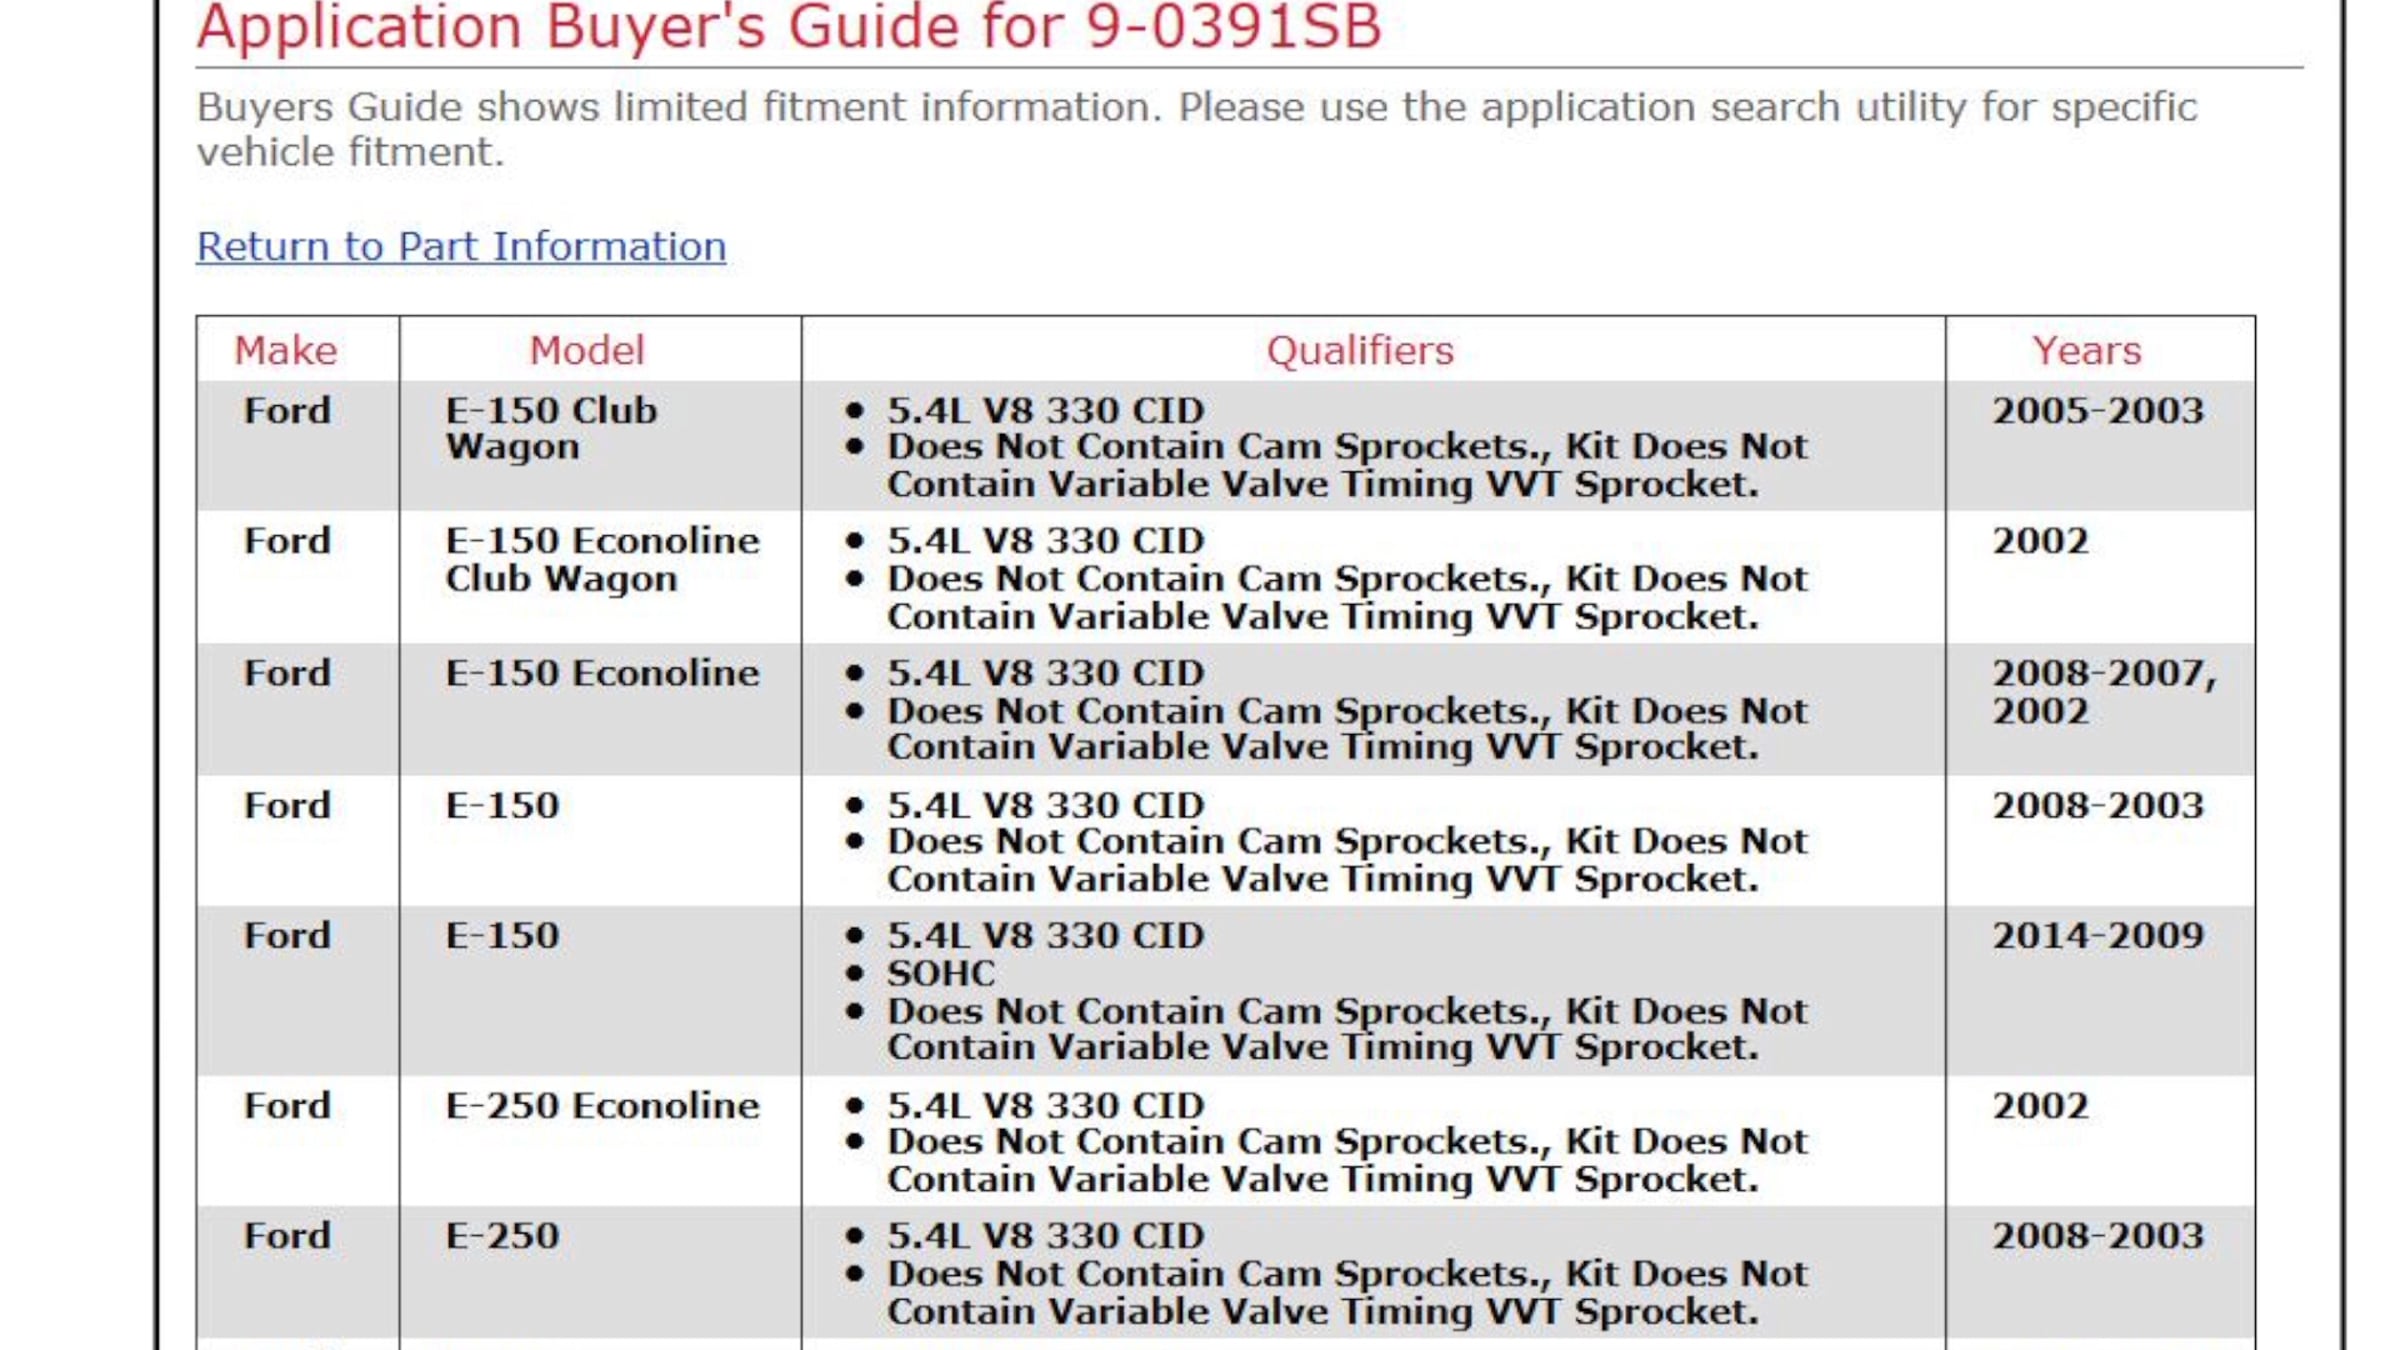Click Ford in the SOHC E-150 row
2400x1350 pixels.
pyautogui.click(x=287, y=936)
